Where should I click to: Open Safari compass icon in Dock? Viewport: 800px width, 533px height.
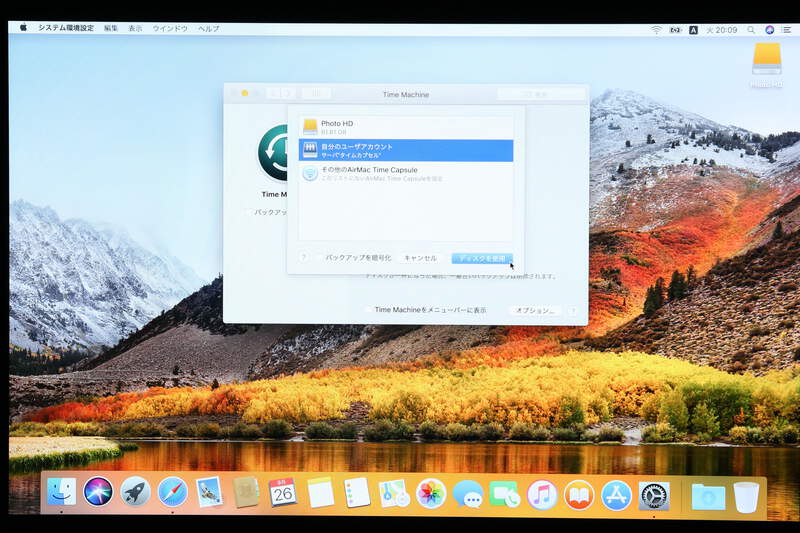point(172,492)
